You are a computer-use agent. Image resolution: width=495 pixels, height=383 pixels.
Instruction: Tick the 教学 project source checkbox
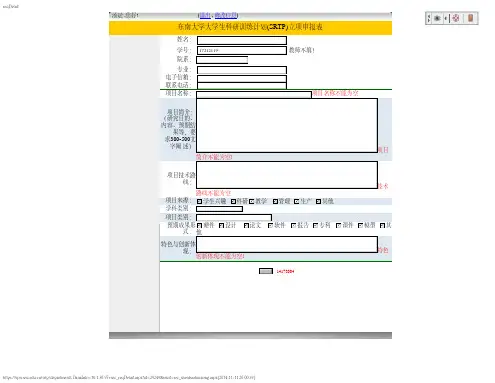tap(252, 201)
